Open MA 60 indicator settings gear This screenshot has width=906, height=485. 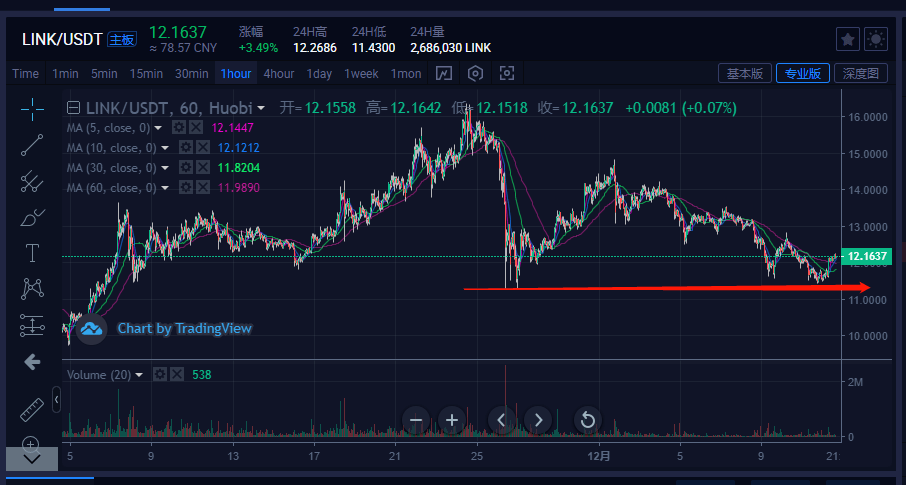point(185,188)
